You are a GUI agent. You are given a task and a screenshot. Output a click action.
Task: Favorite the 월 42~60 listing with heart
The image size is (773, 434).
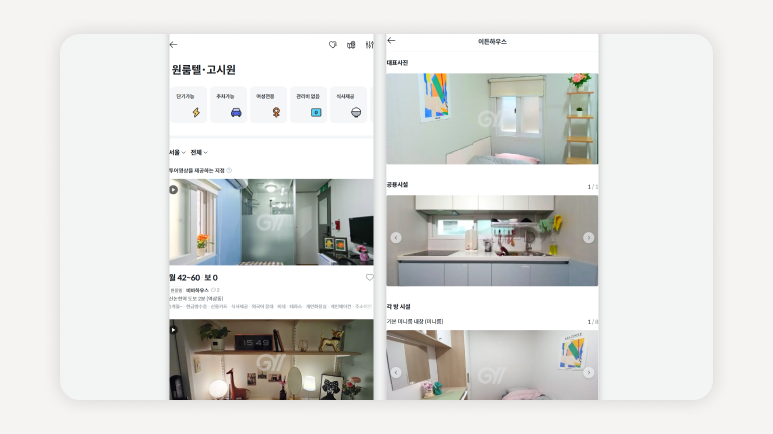point(369,278)
